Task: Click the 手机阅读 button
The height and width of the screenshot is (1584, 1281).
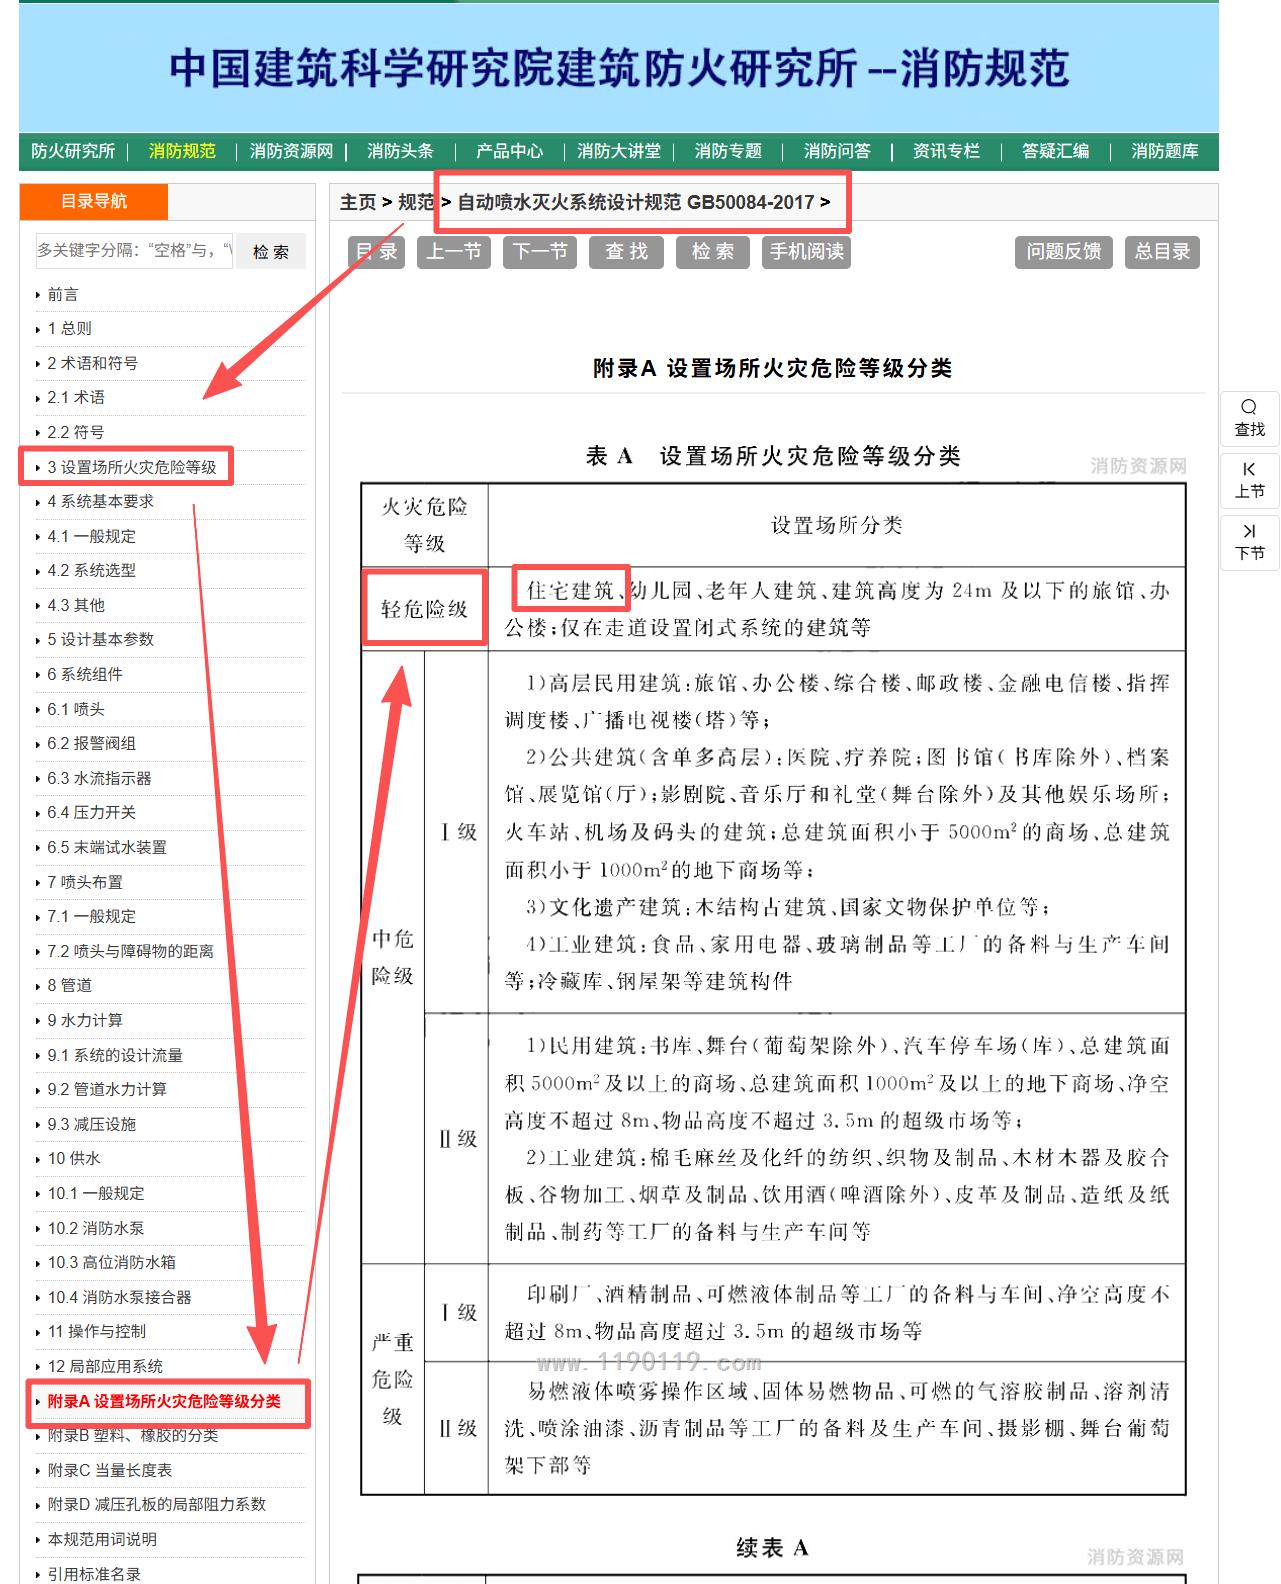Action: tap(806, 252)
